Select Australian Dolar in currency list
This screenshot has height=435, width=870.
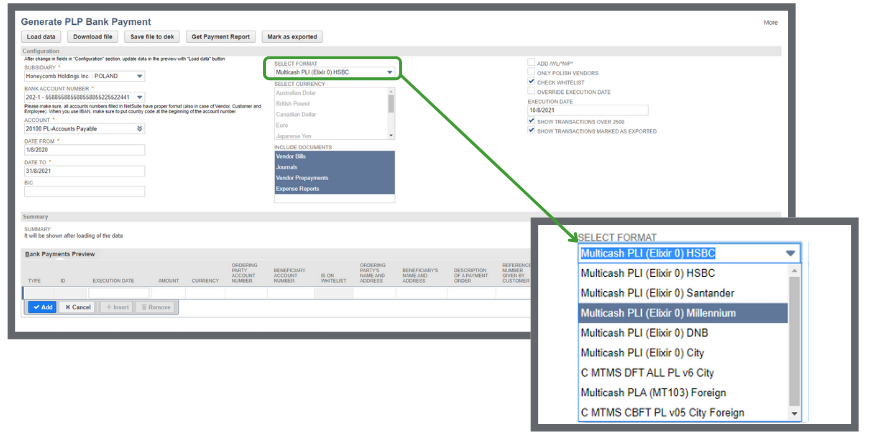pos(331,93)
